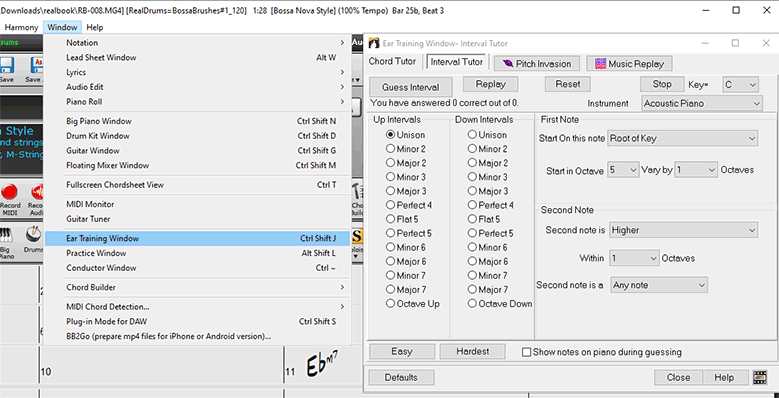Choose MIDI Monitor menu item
779x398 pixels.
[x=197, y=204]
